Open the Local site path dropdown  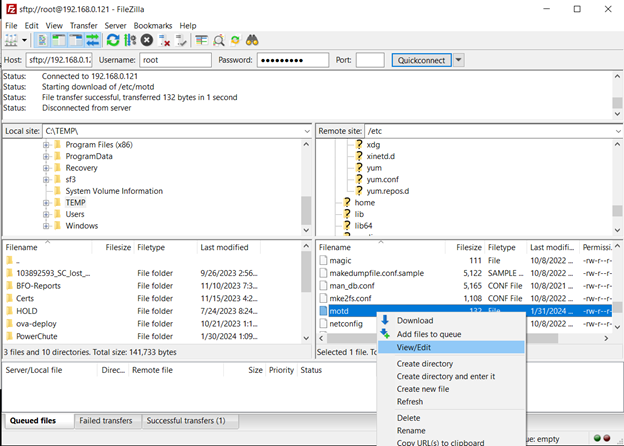pyautogui.click(x=307, y=131)
